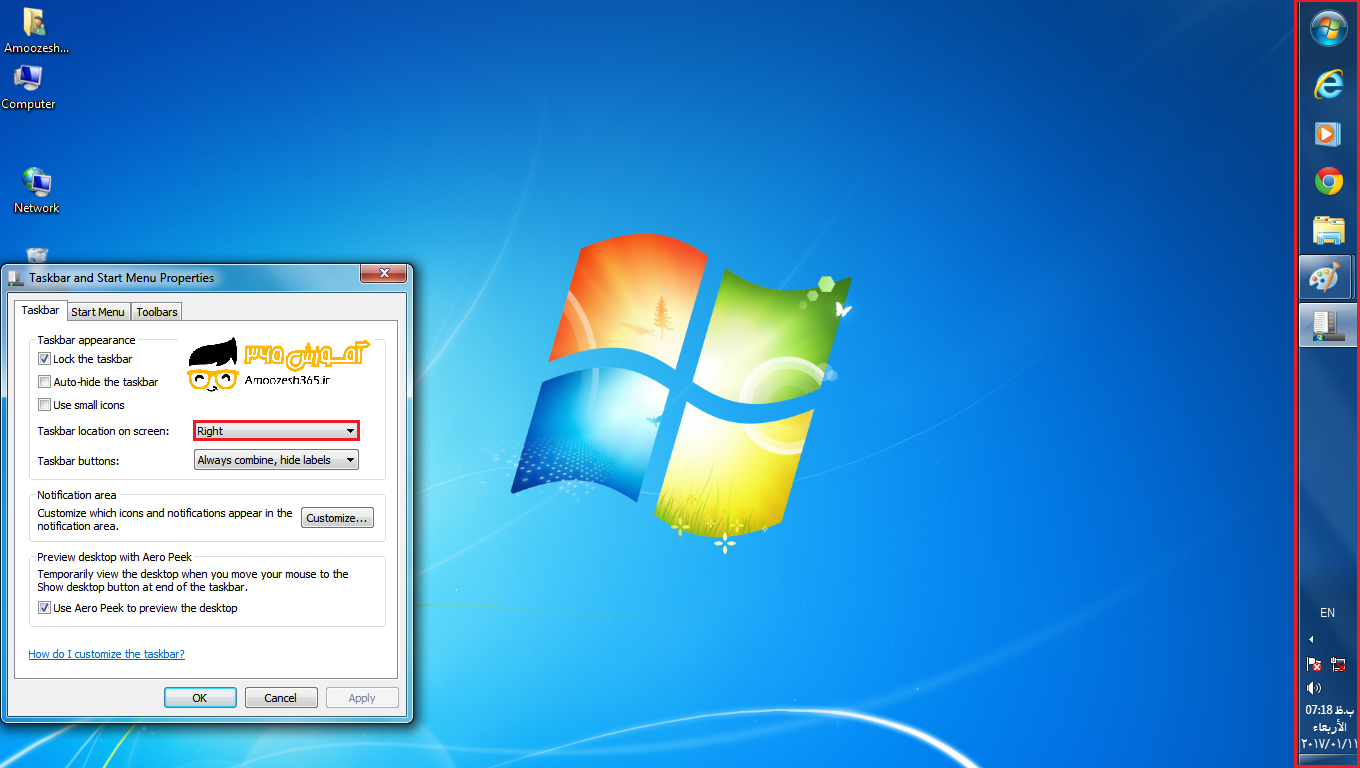Launch Internet Explorer from taskbar

click(x=1328, y=85)
